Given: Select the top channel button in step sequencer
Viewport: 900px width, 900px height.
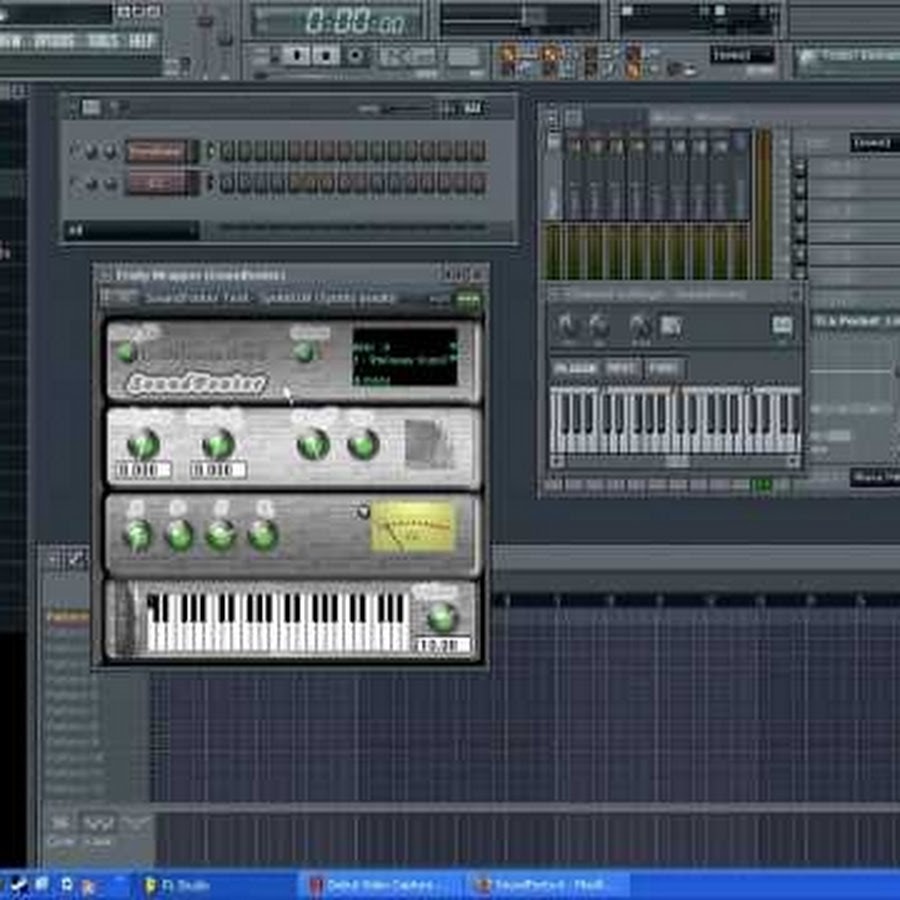Looking at the screenshot, I should (x=156, y=152).
